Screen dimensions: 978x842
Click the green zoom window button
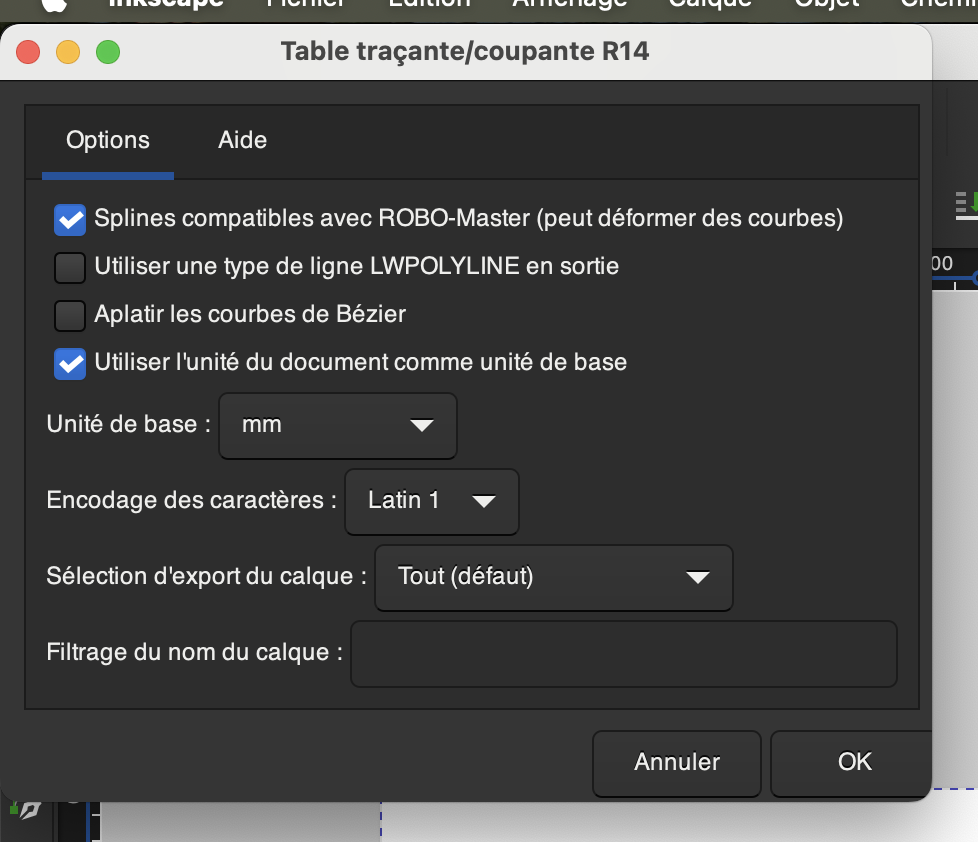pyautogui.click(x=107, y=51)
